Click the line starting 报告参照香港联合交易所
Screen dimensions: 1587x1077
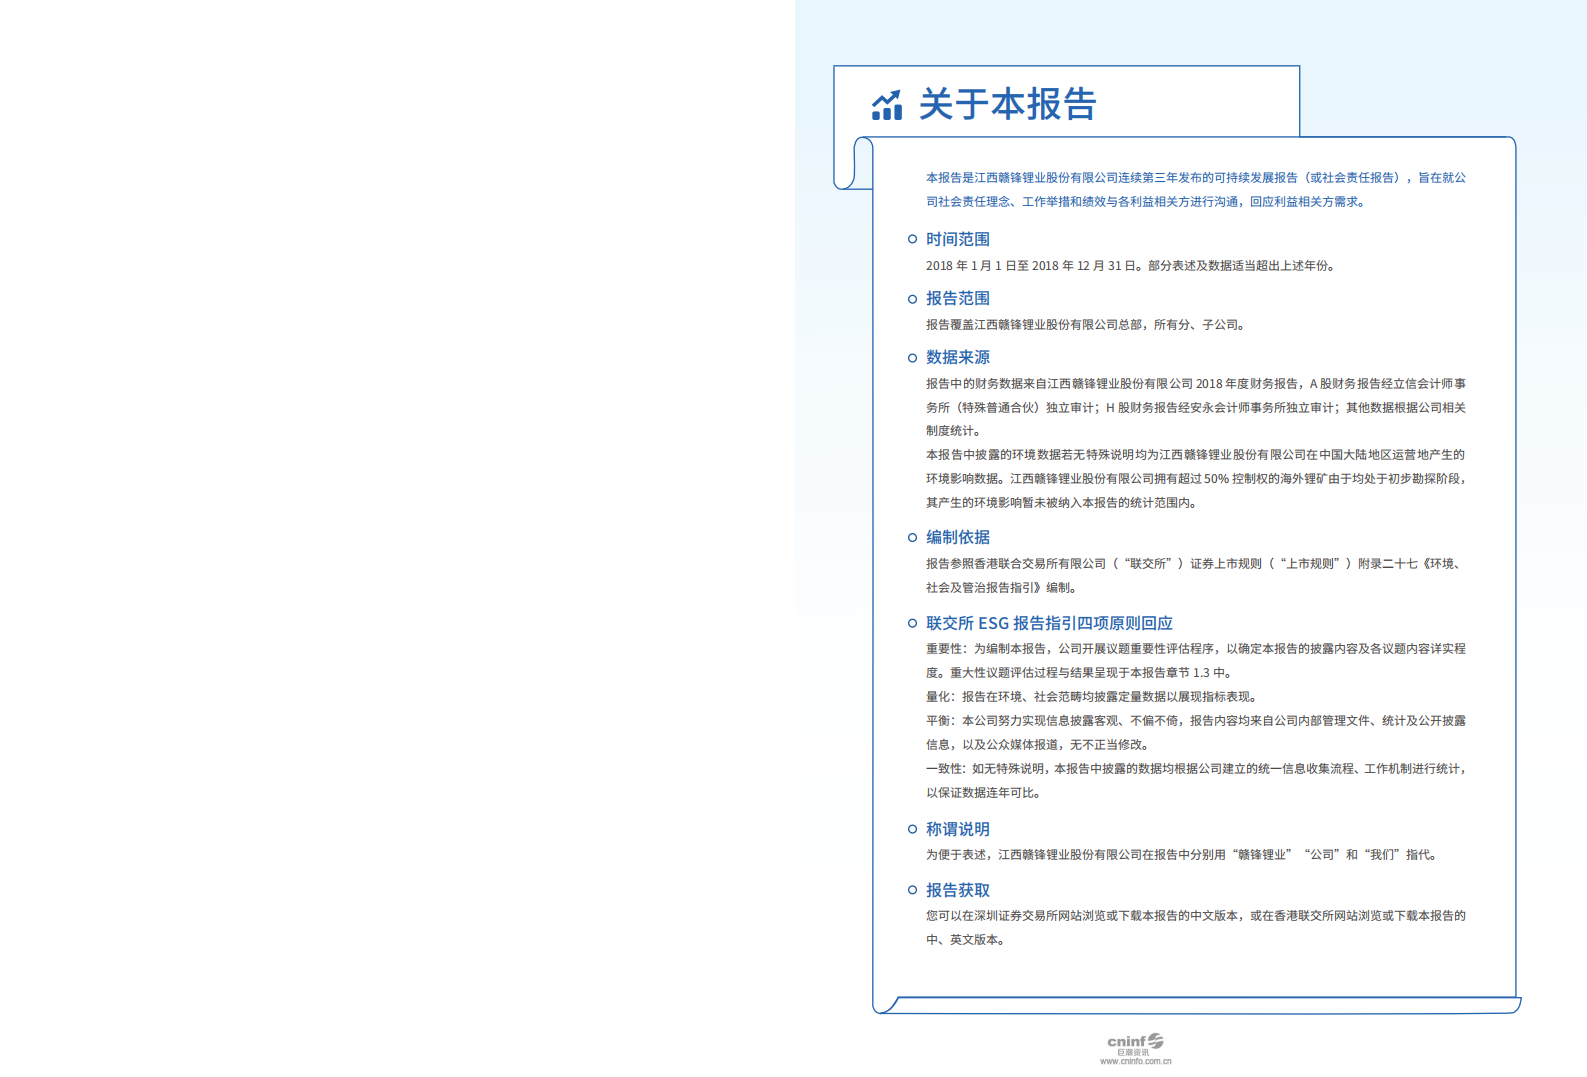1196,564
